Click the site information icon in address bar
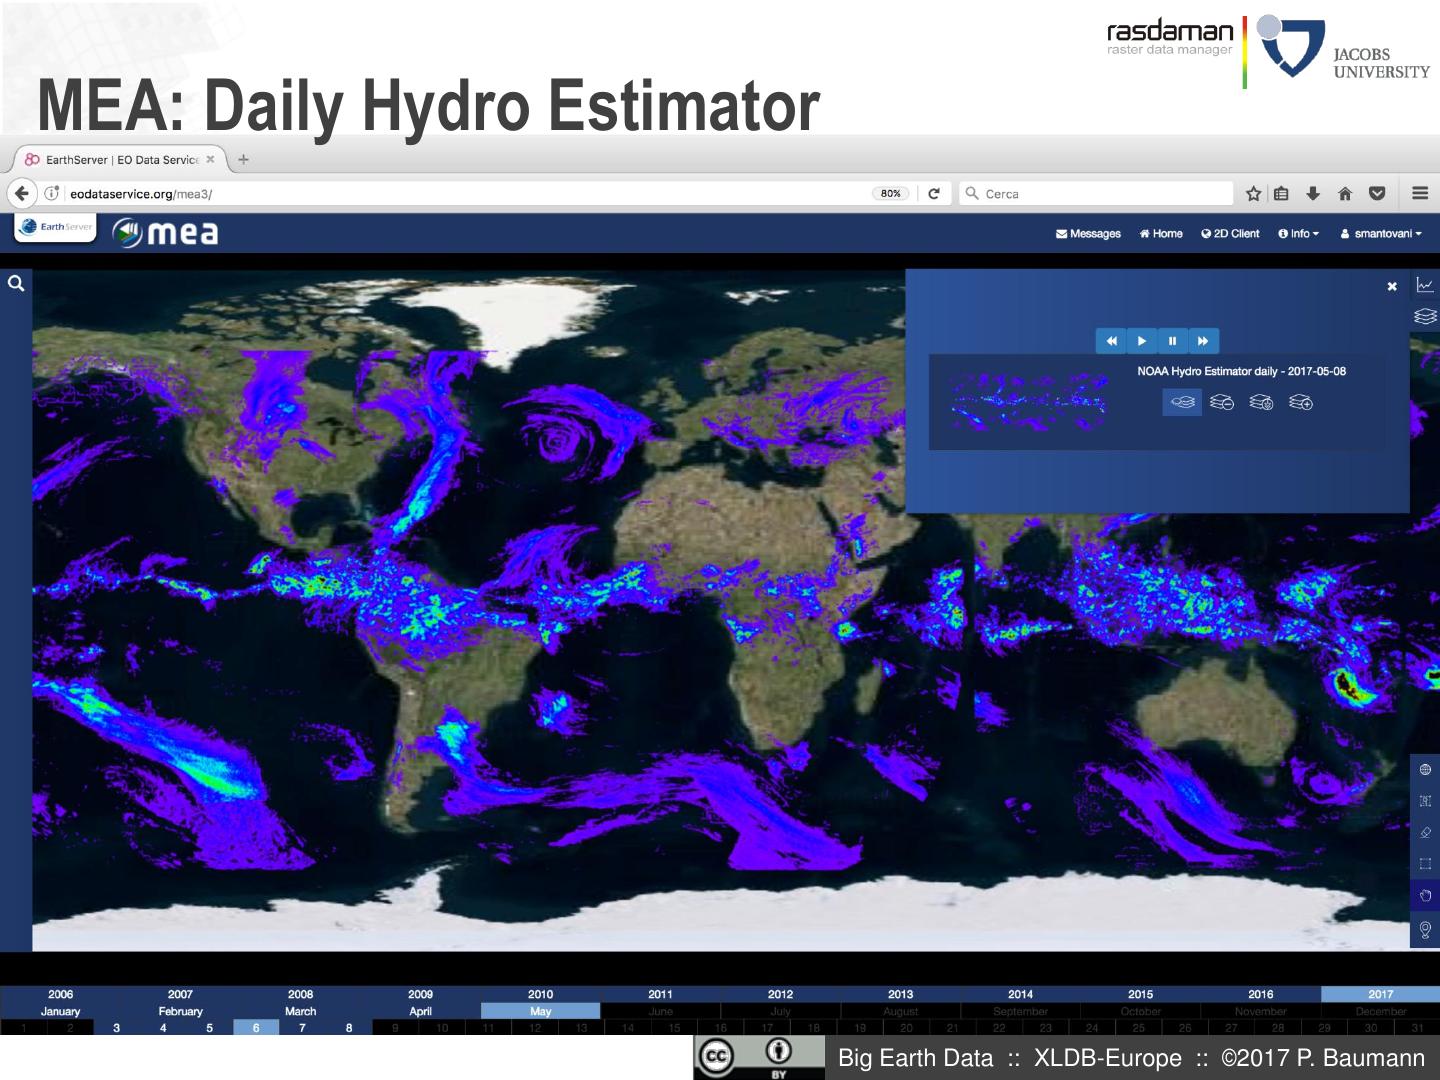The image size is (1440, 1080). tap(52, 193)
